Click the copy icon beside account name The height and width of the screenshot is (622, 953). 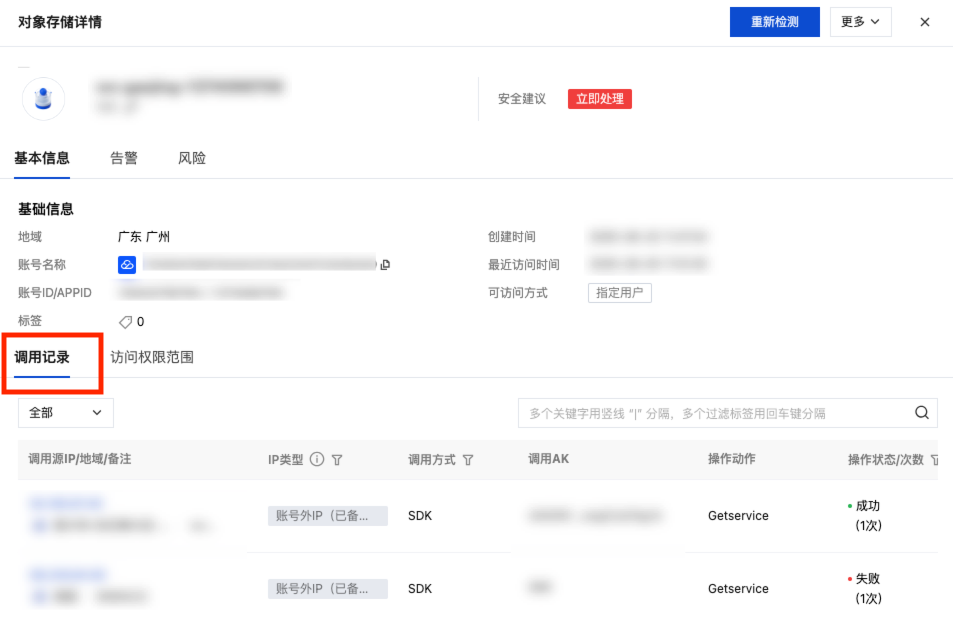click(385, 265)
